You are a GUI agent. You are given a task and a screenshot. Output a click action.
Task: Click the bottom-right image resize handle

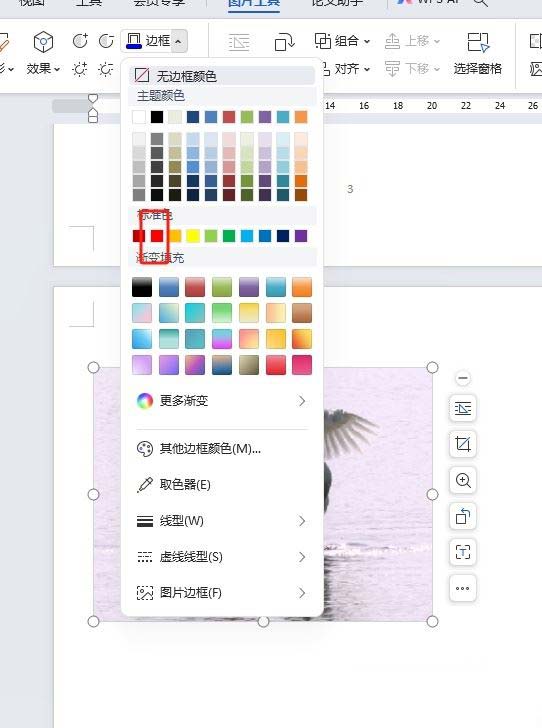click(x=432, y=621)
